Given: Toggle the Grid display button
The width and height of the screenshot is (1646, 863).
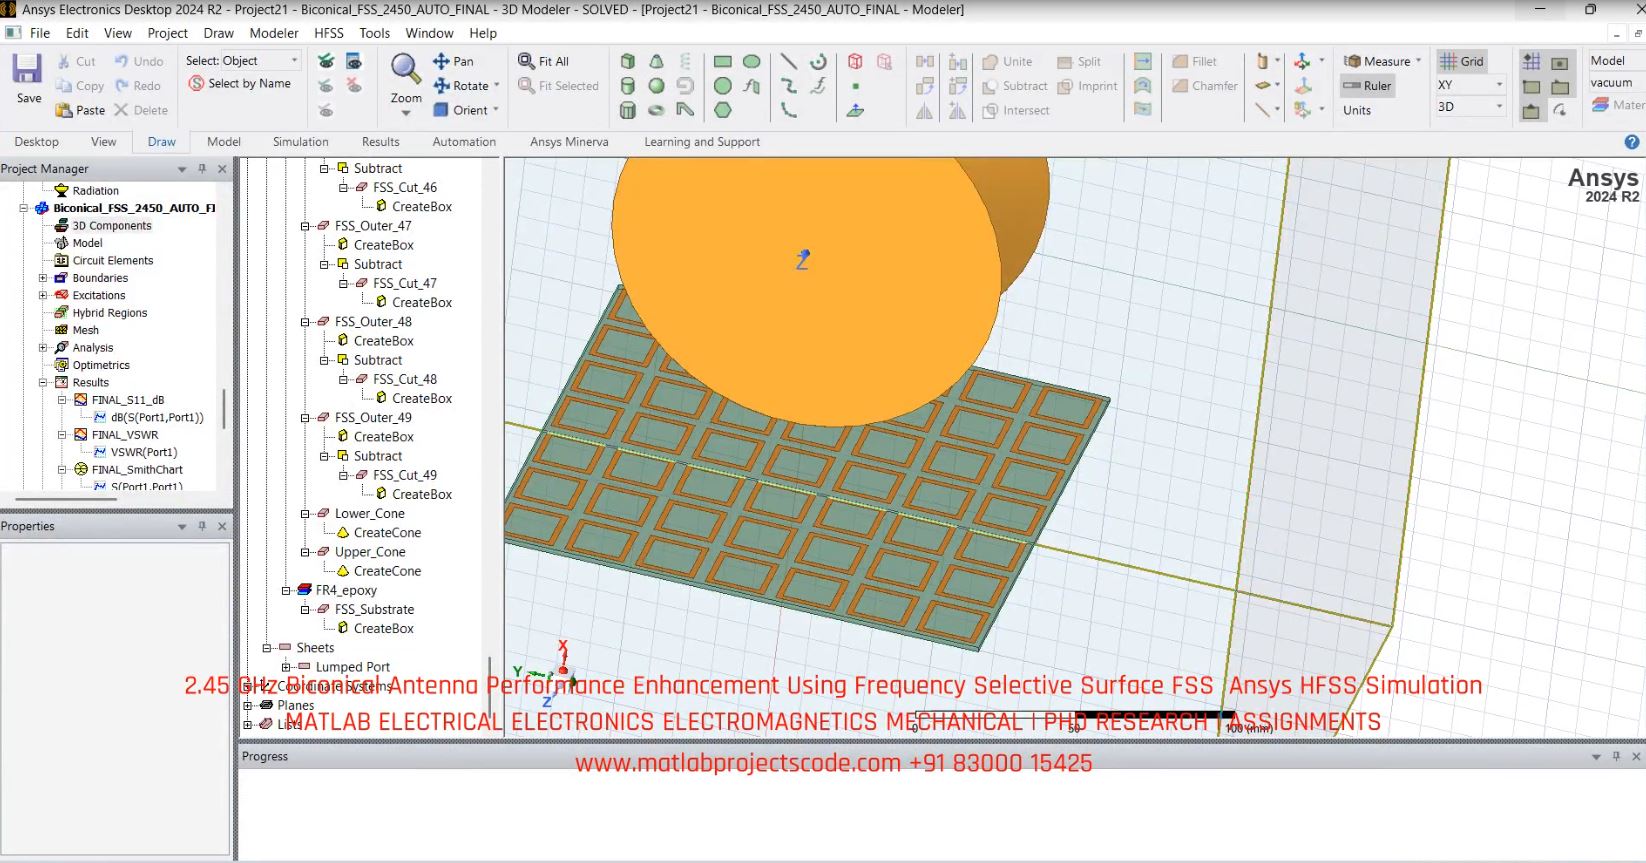Looking at the screenshot, I should [1462, 61].
